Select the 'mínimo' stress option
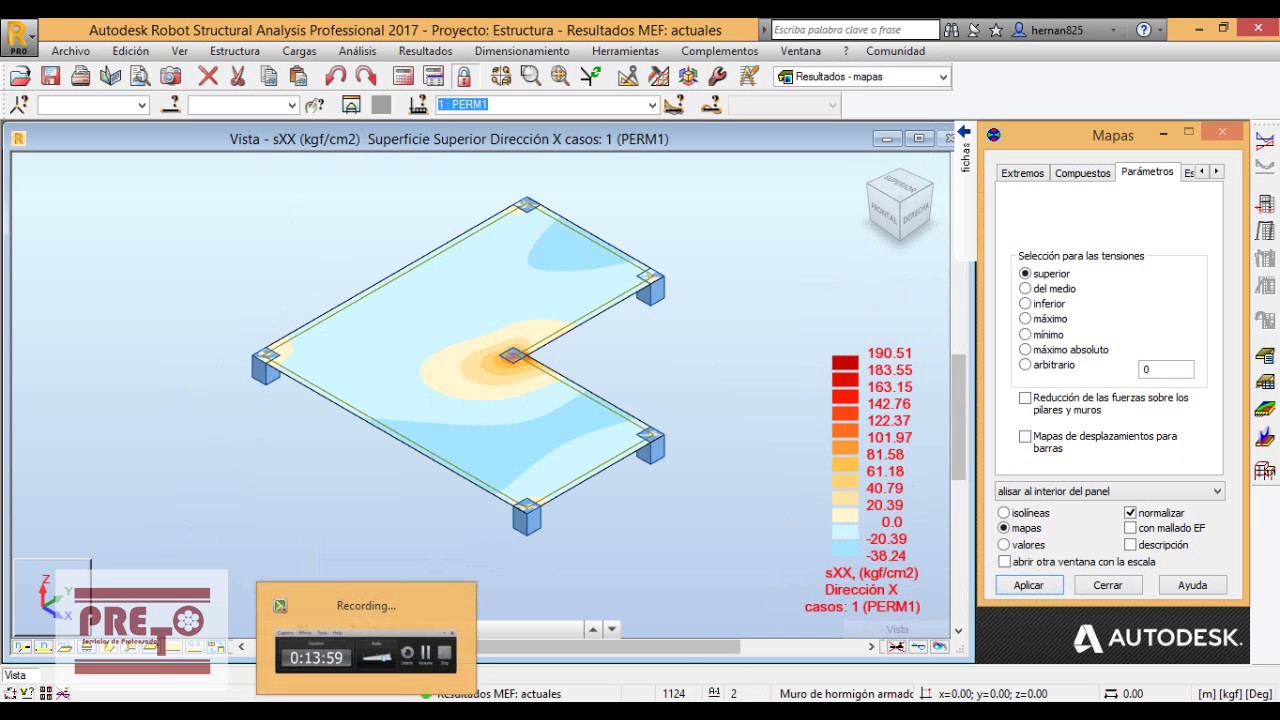Screen dimensions: 1280x720 (x=1025, y=334)
